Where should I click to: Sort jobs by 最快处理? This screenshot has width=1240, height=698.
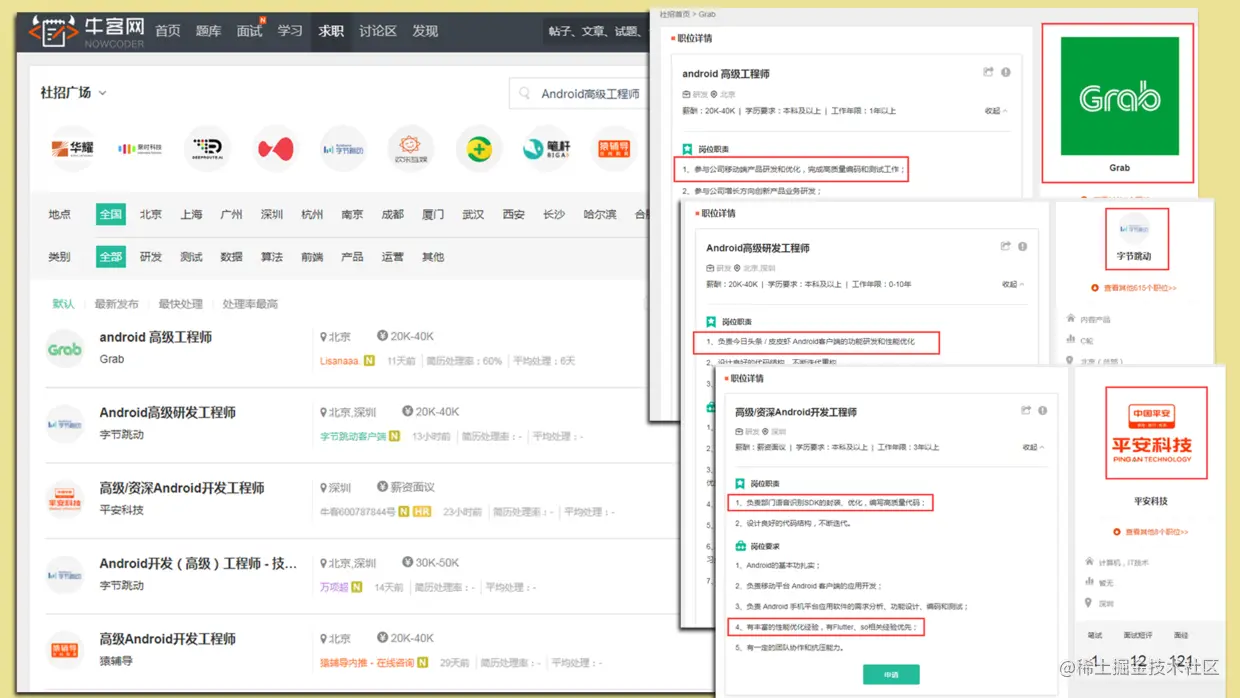point(181,304)
